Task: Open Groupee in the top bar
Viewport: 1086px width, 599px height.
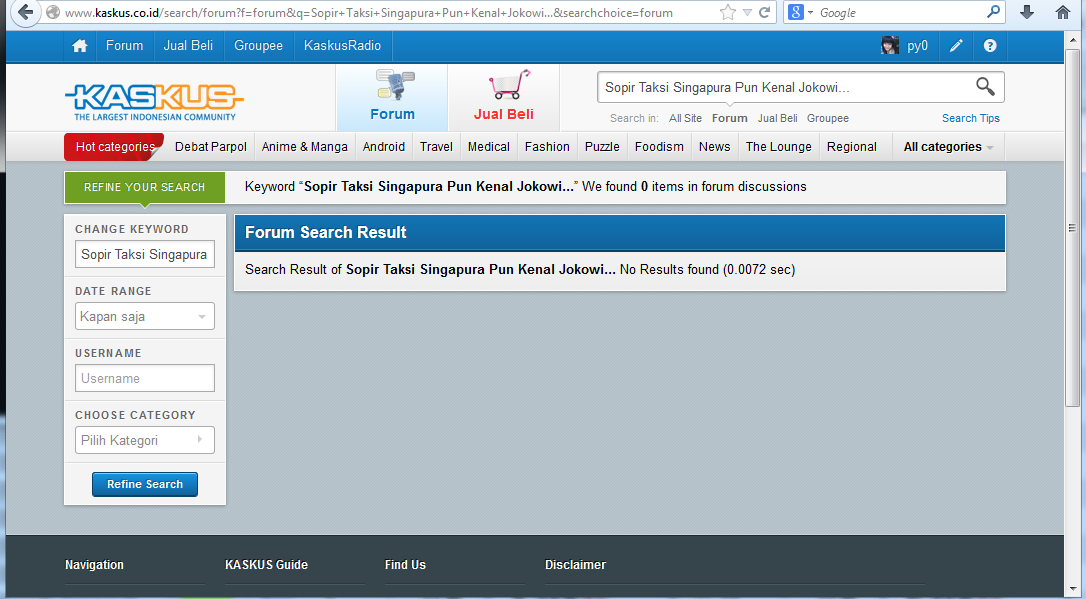Action: point(258,46)
